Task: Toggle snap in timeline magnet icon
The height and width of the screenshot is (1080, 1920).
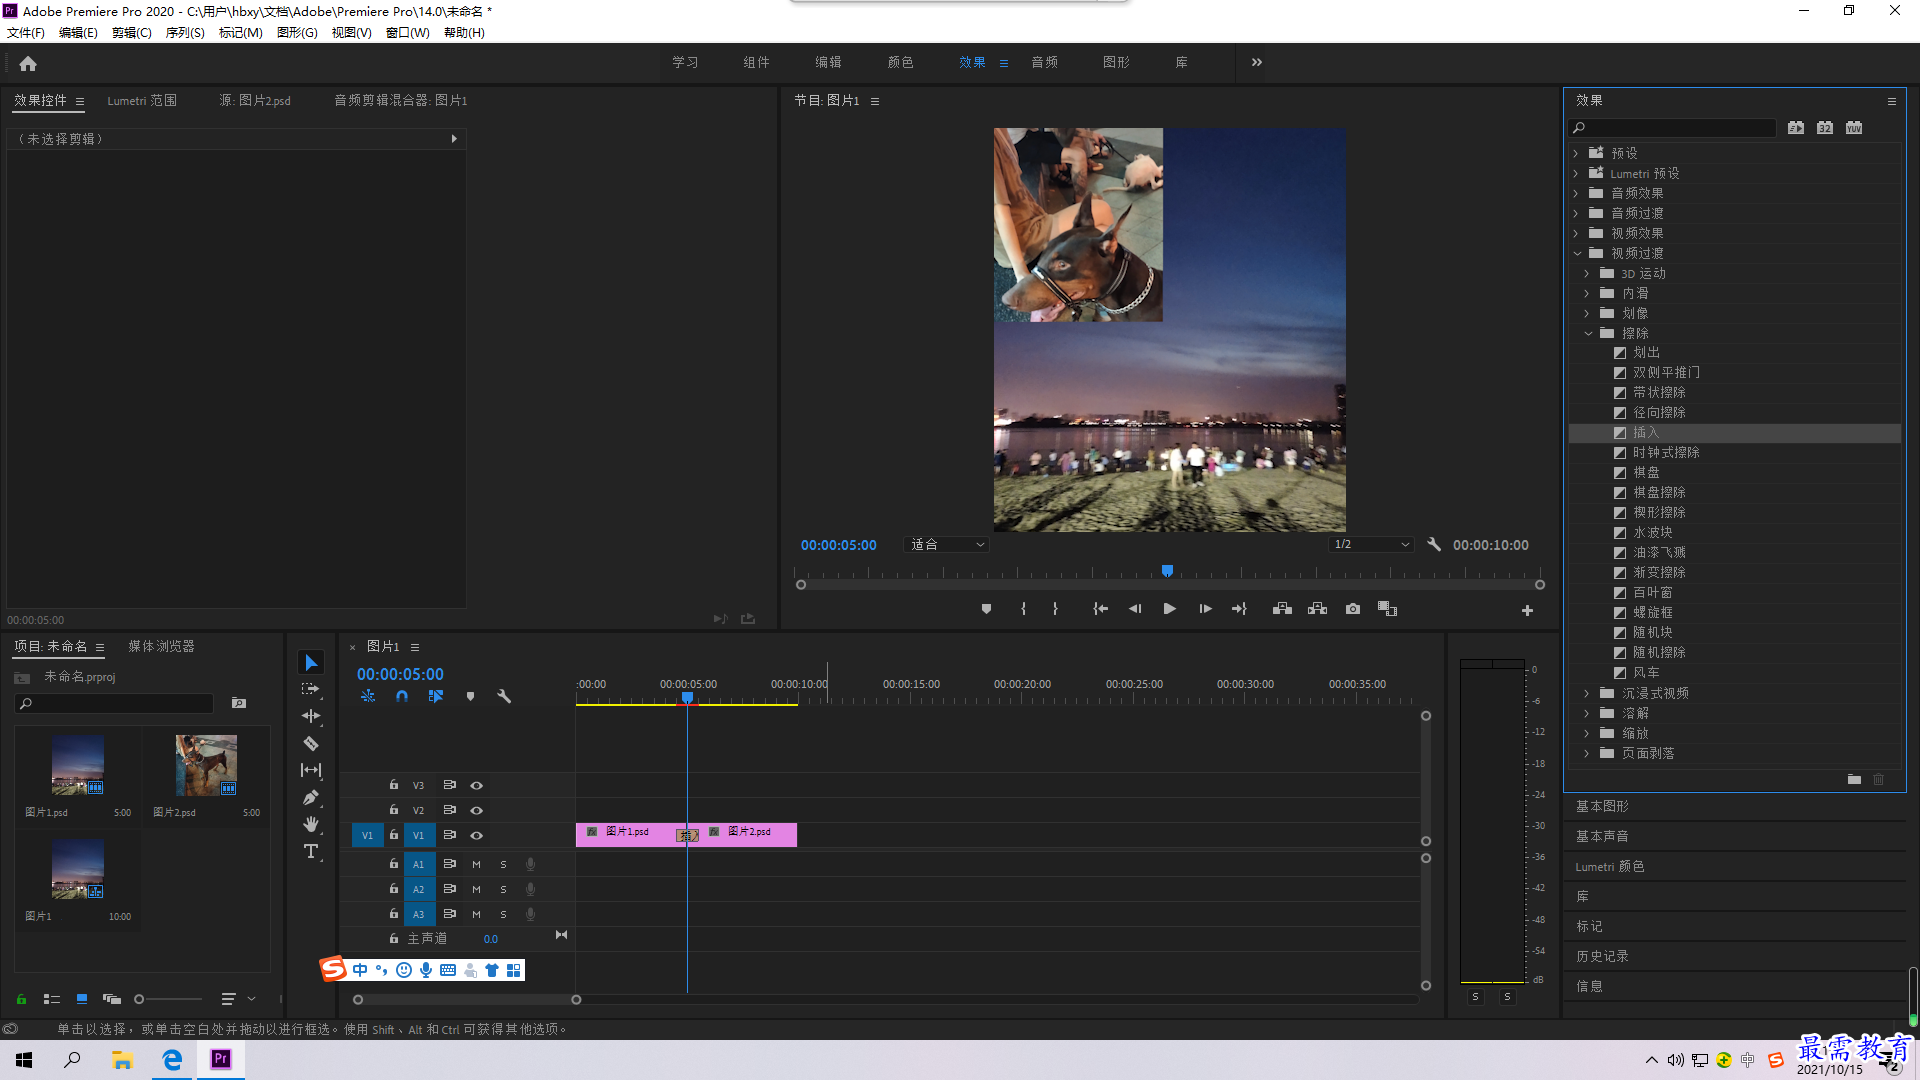Action: click(402, 696)
